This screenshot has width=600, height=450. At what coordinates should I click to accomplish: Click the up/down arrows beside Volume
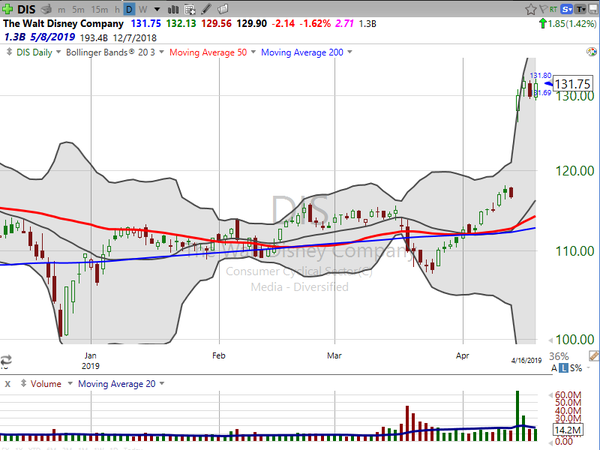pyautogui.click(x=23, y=383)
